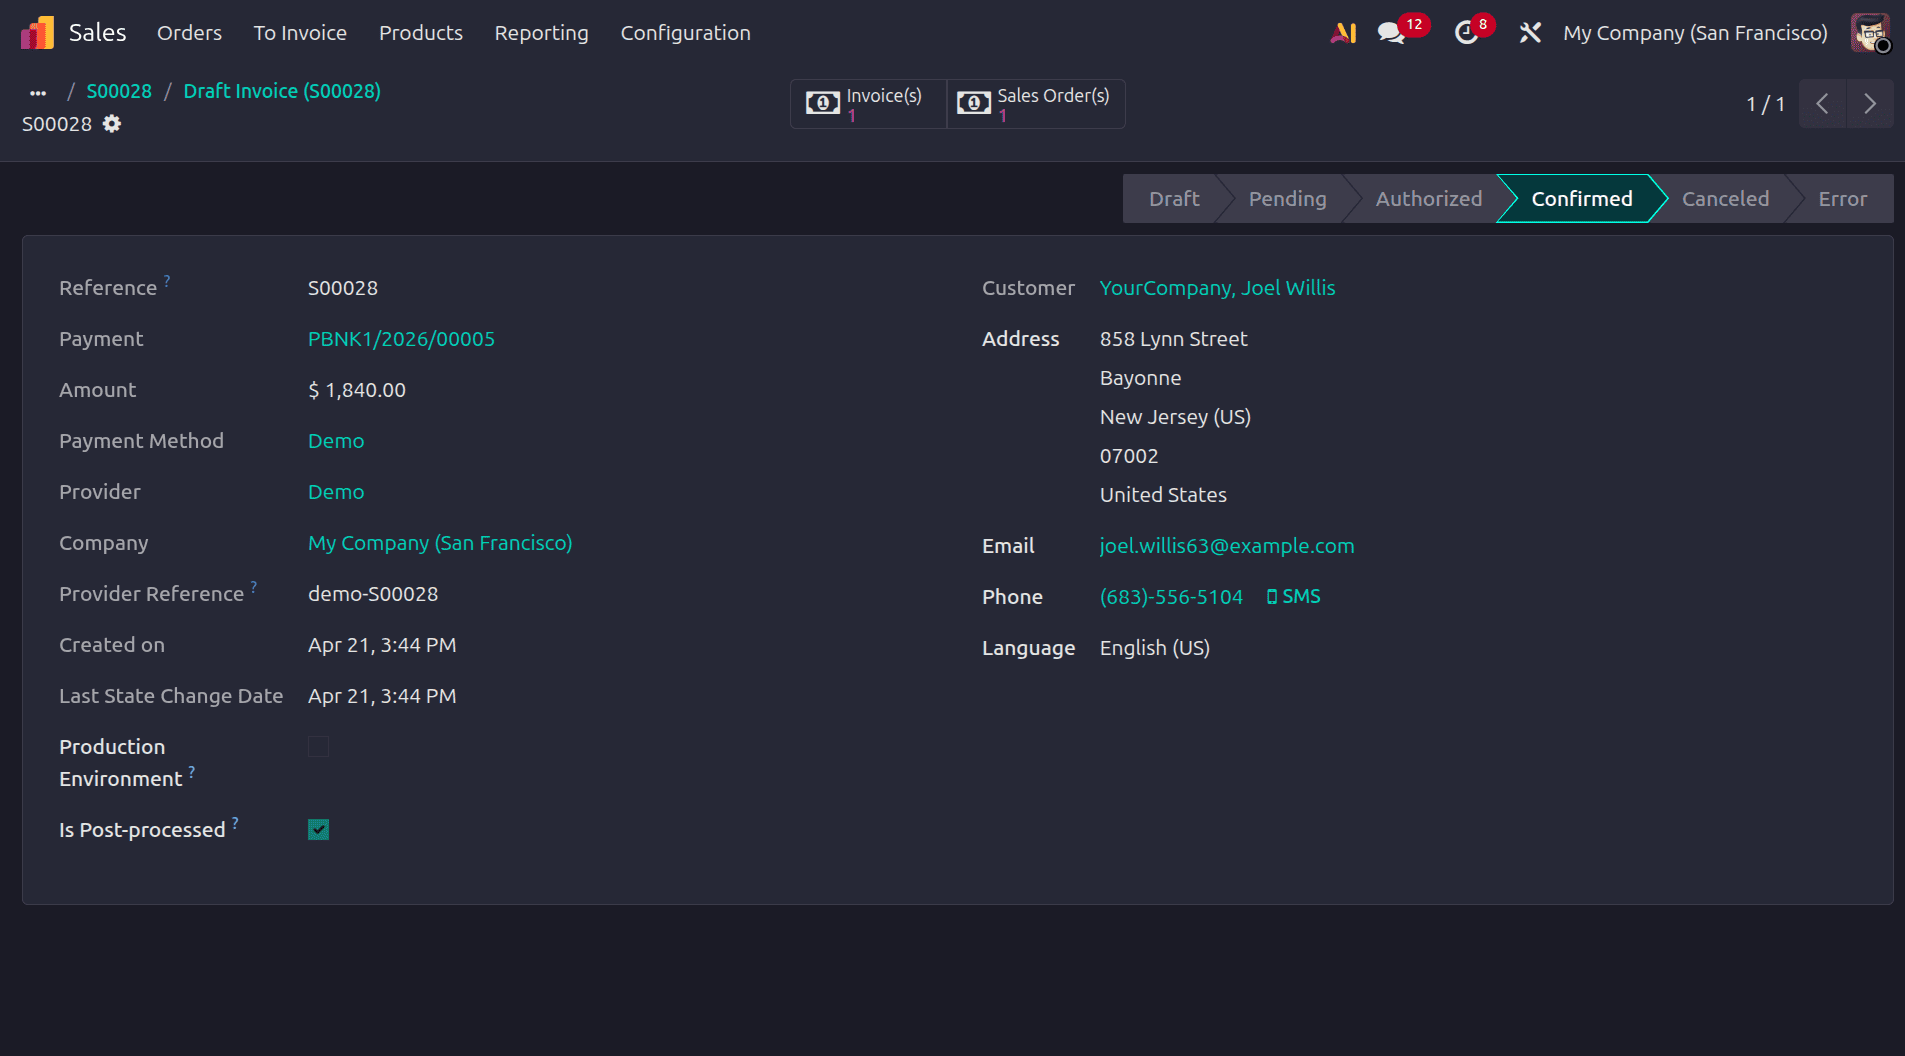The height and width of the screenshot is (1056, 1905).
Task: Open the user avatar menu
Action: pyautogui.click(x=1870, y=33)
